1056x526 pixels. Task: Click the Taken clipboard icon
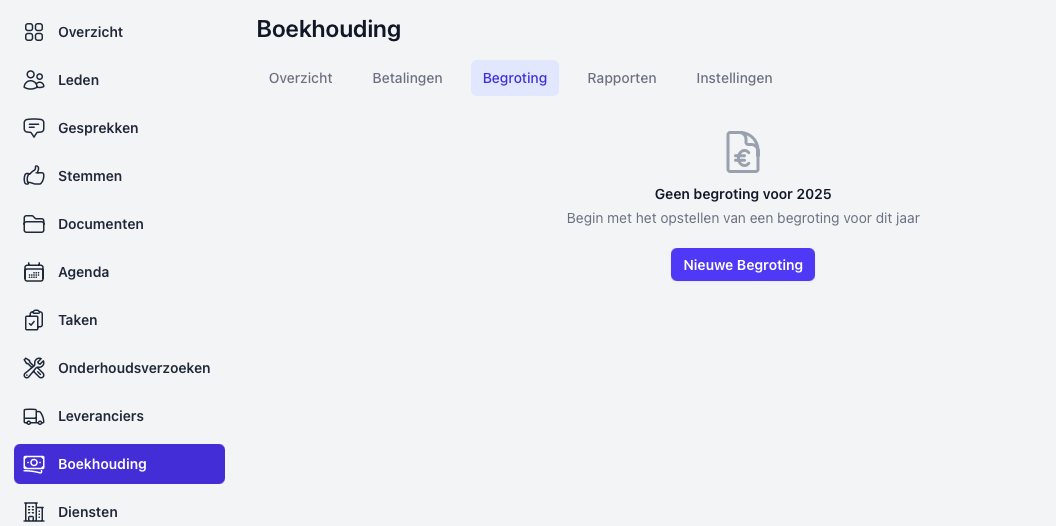(x=34, y=320)
